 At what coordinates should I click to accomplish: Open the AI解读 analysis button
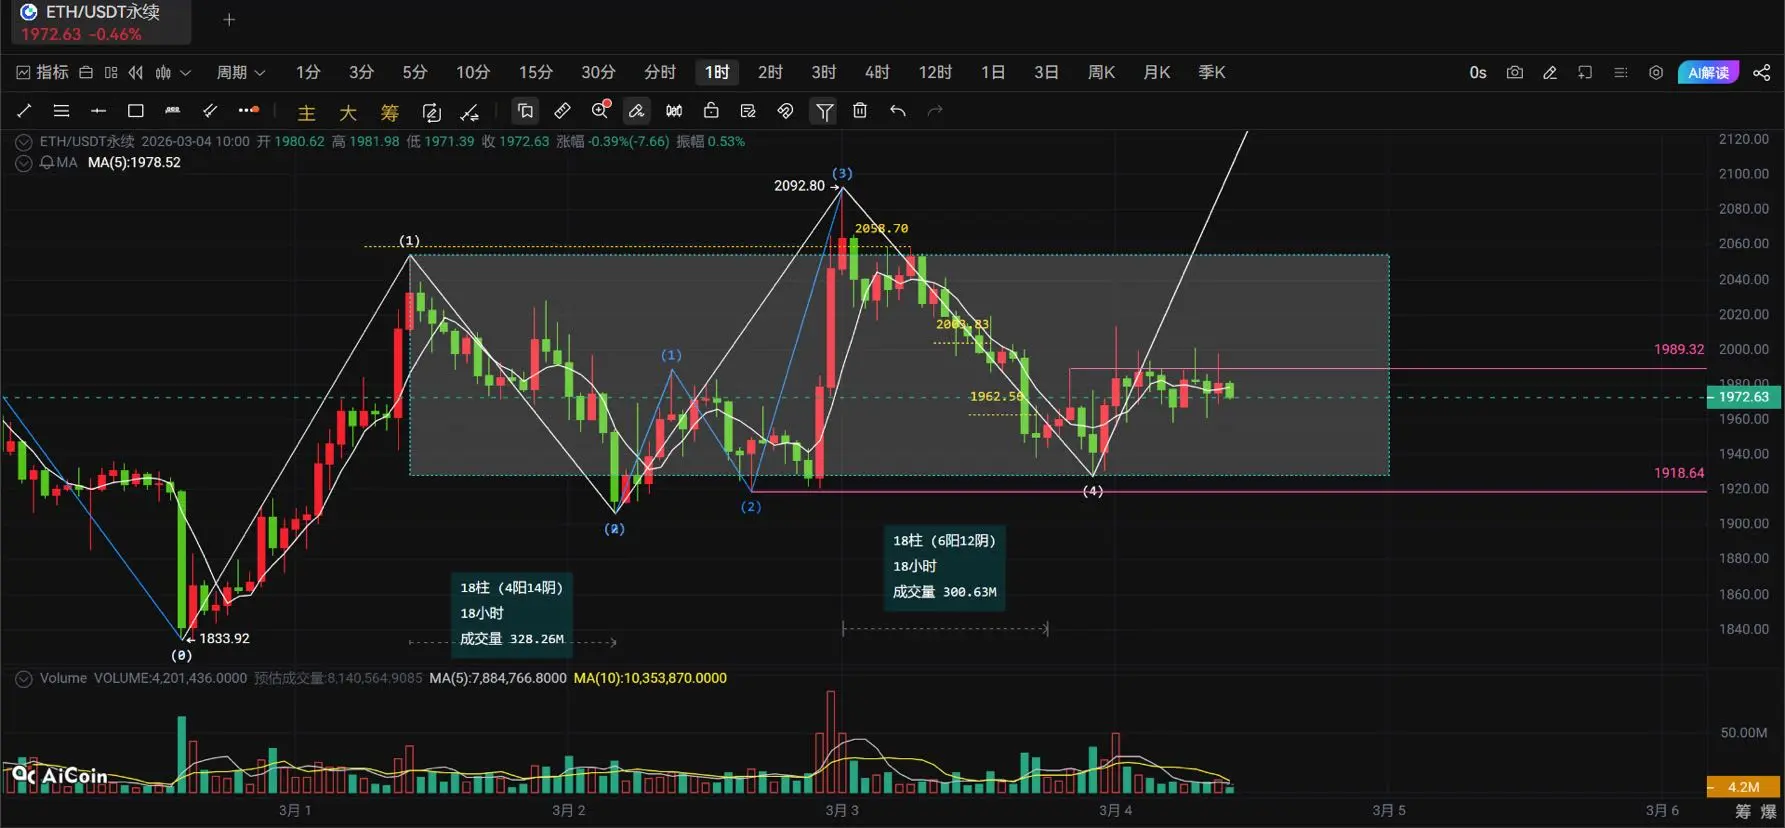click(1708, 72)
